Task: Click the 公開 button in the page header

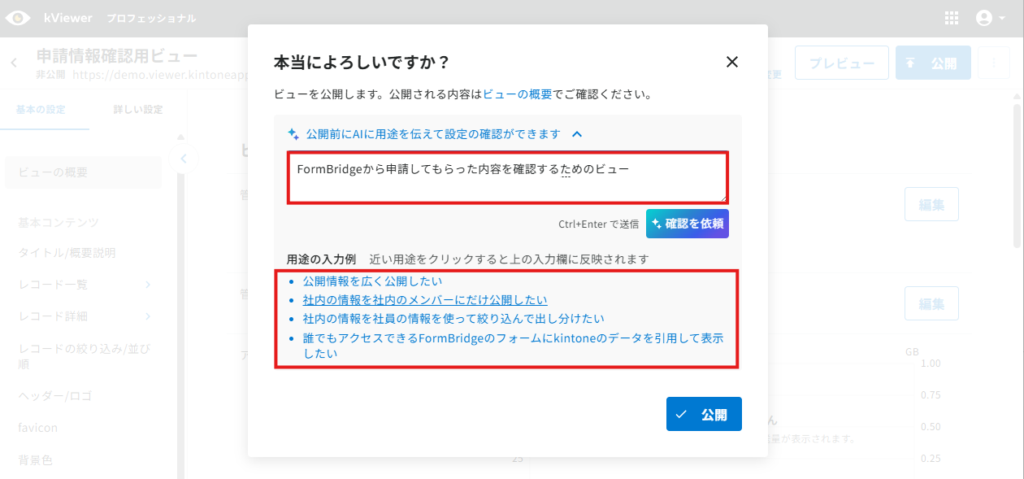Action: (933, 63)
